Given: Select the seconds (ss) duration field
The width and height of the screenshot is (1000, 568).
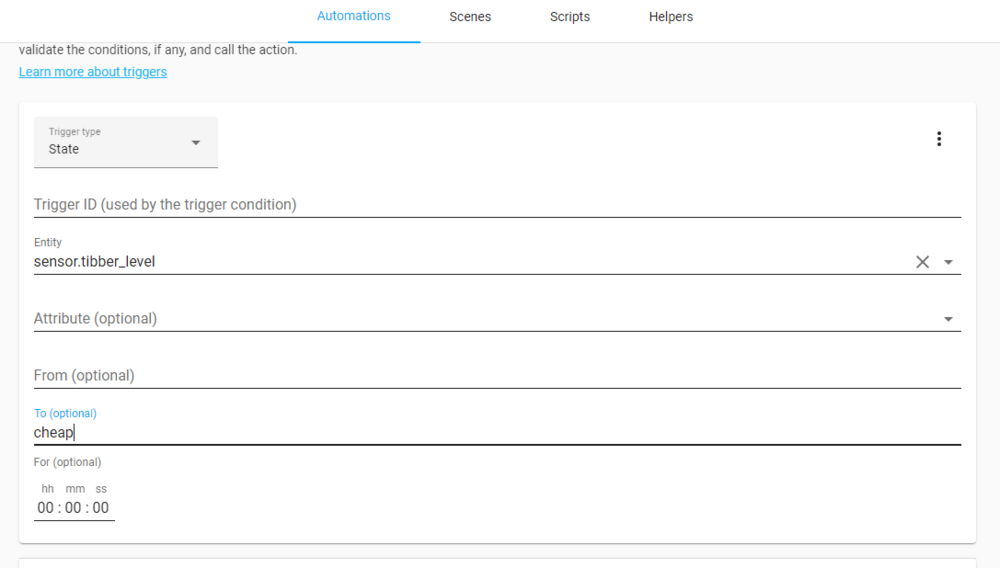Looking at the screenshot, I should coord(101,508).
